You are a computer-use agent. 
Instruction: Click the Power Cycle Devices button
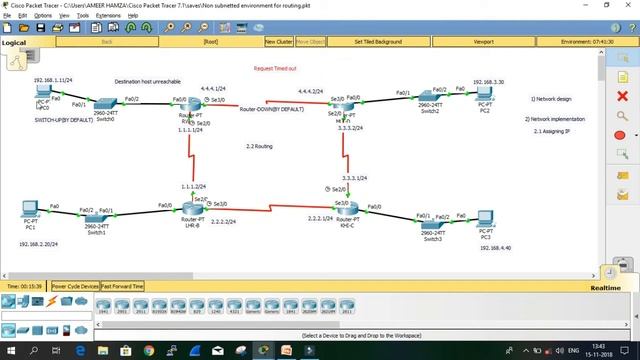click(x=75, y=286)
